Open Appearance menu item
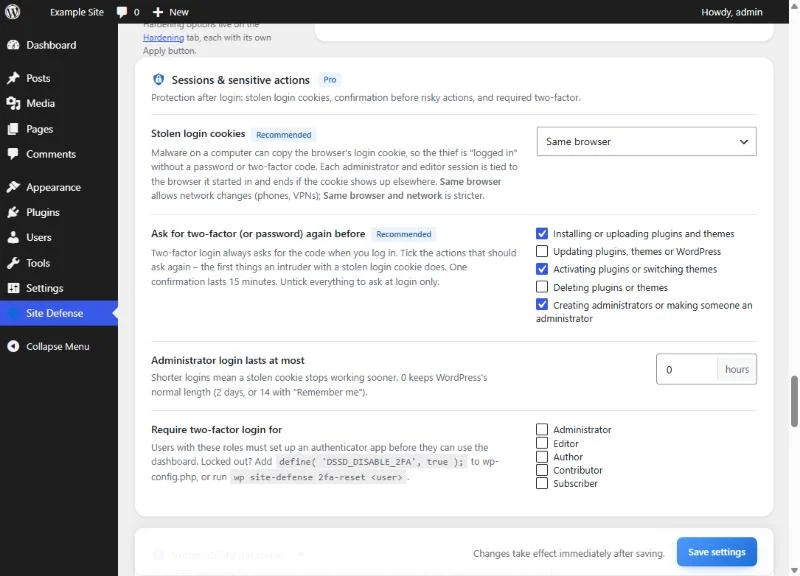 59,187
